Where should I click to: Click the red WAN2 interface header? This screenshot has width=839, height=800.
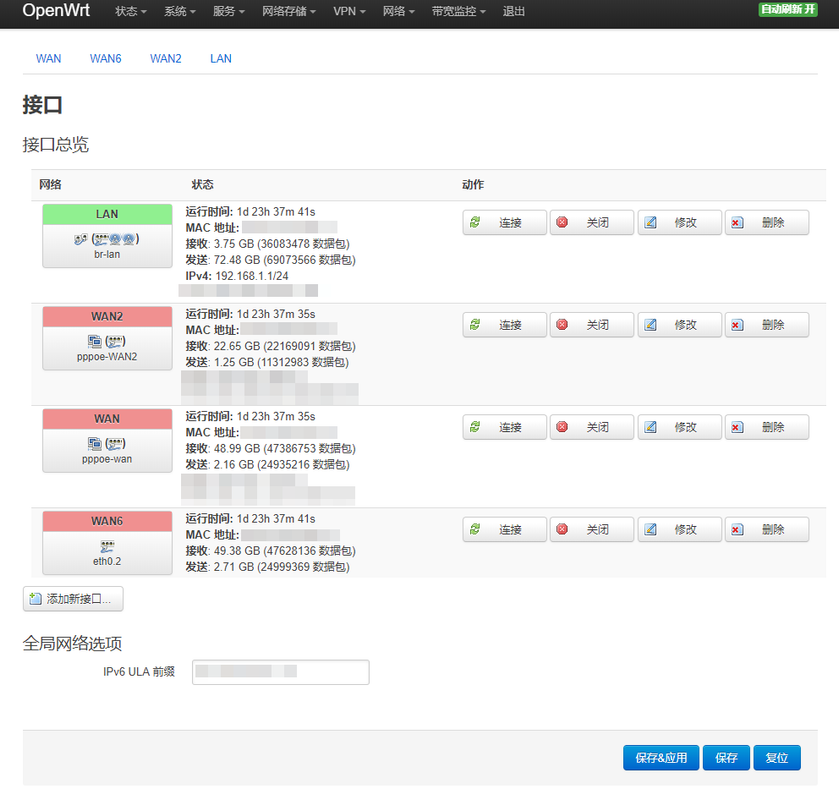107,316
